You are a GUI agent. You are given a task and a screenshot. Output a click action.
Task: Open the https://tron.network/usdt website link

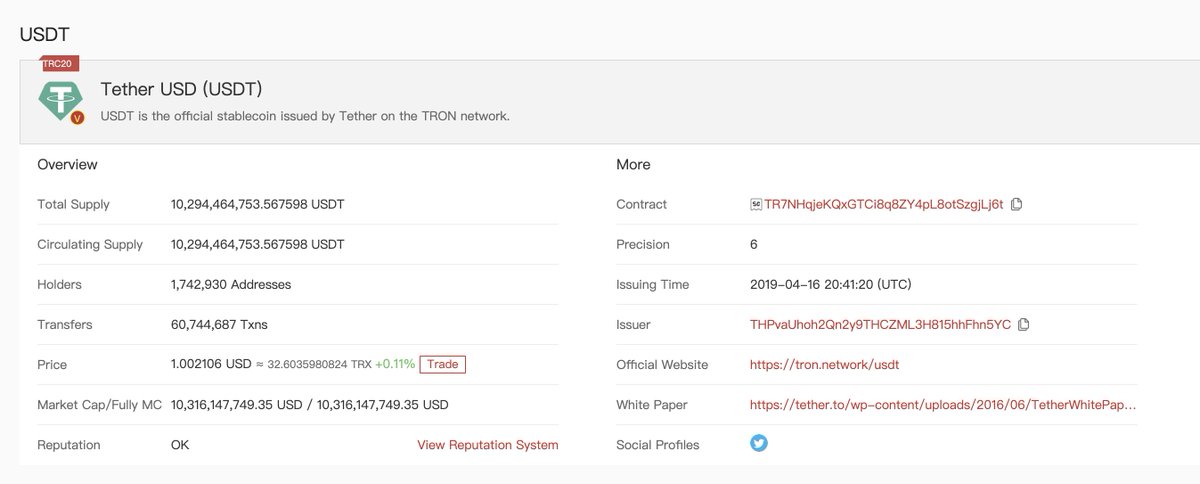[824, 365]
